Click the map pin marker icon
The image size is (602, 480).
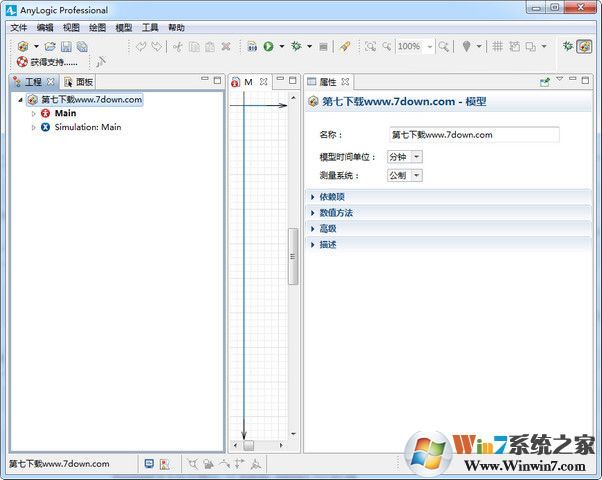tap(466, 46)
